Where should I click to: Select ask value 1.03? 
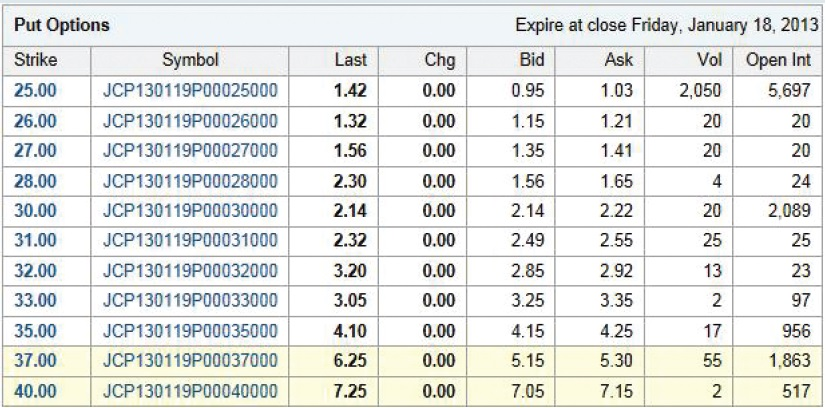pyautogui.click(x=617, y=91)
